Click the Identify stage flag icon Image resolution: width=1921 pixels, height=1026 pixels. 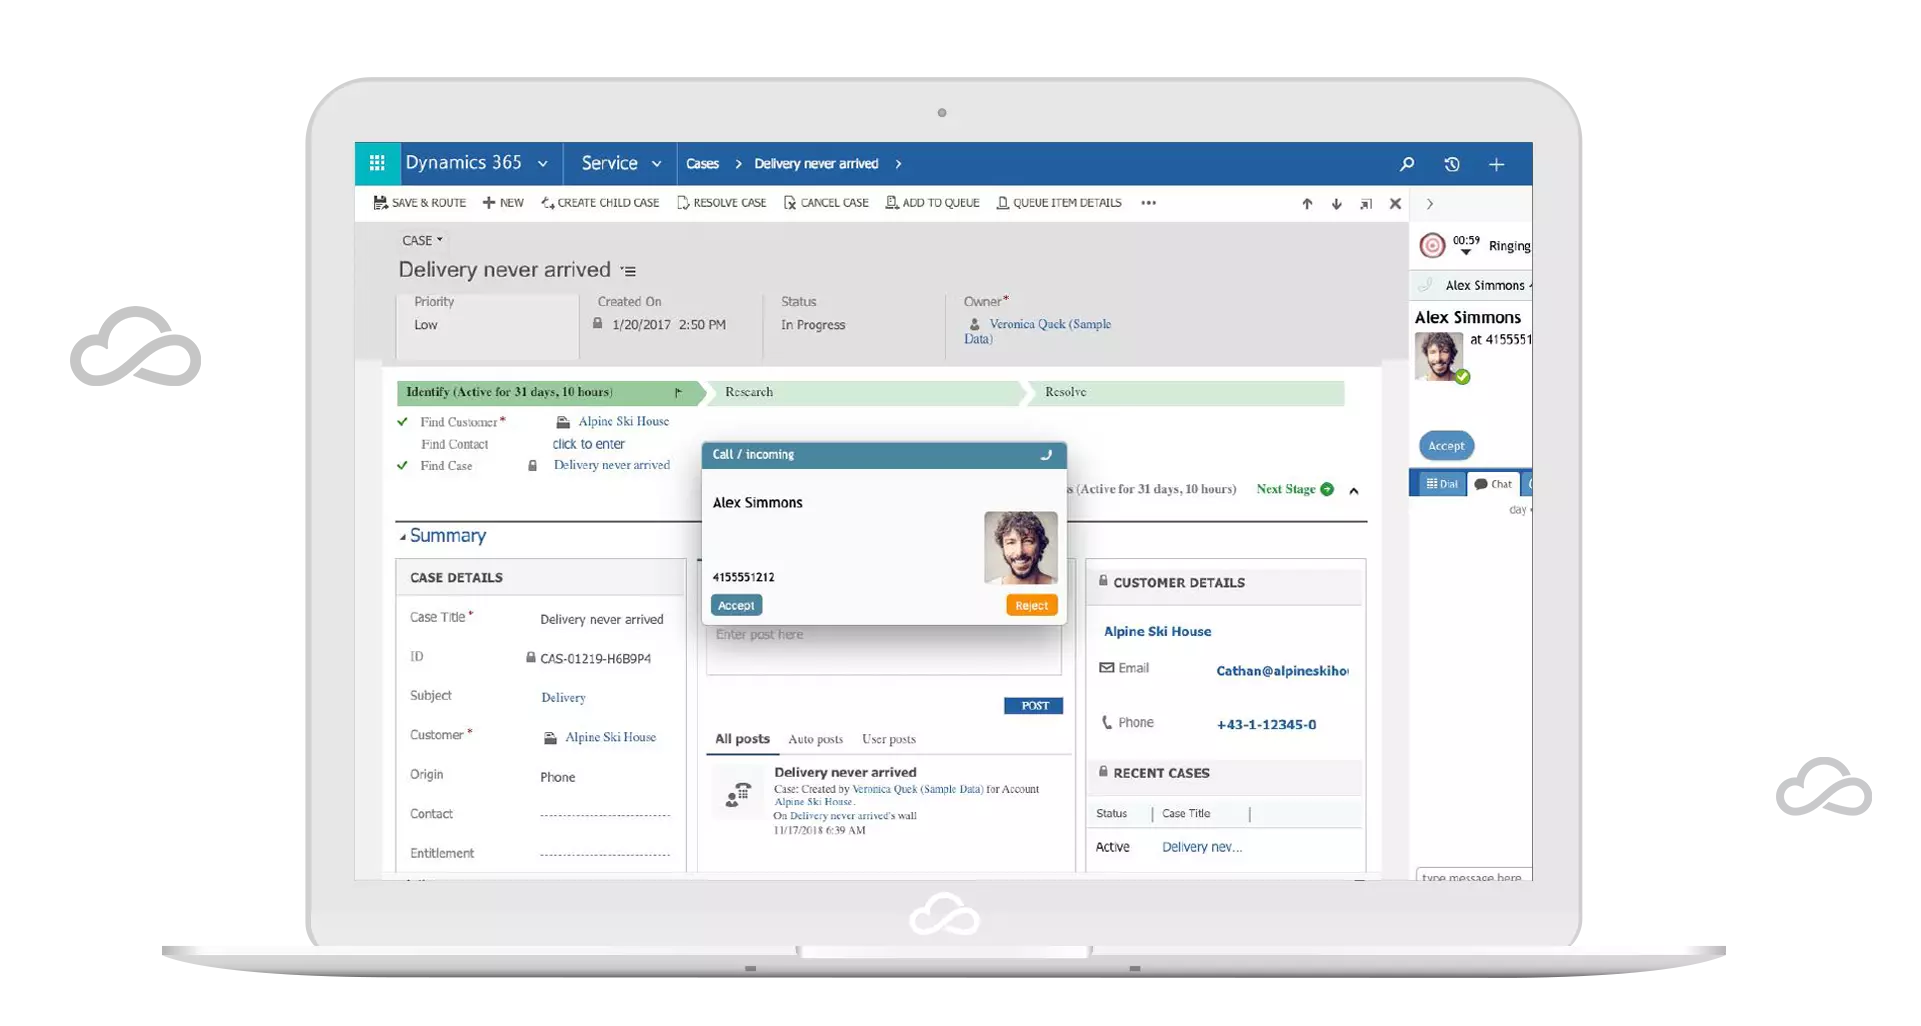tap(678, 393)
